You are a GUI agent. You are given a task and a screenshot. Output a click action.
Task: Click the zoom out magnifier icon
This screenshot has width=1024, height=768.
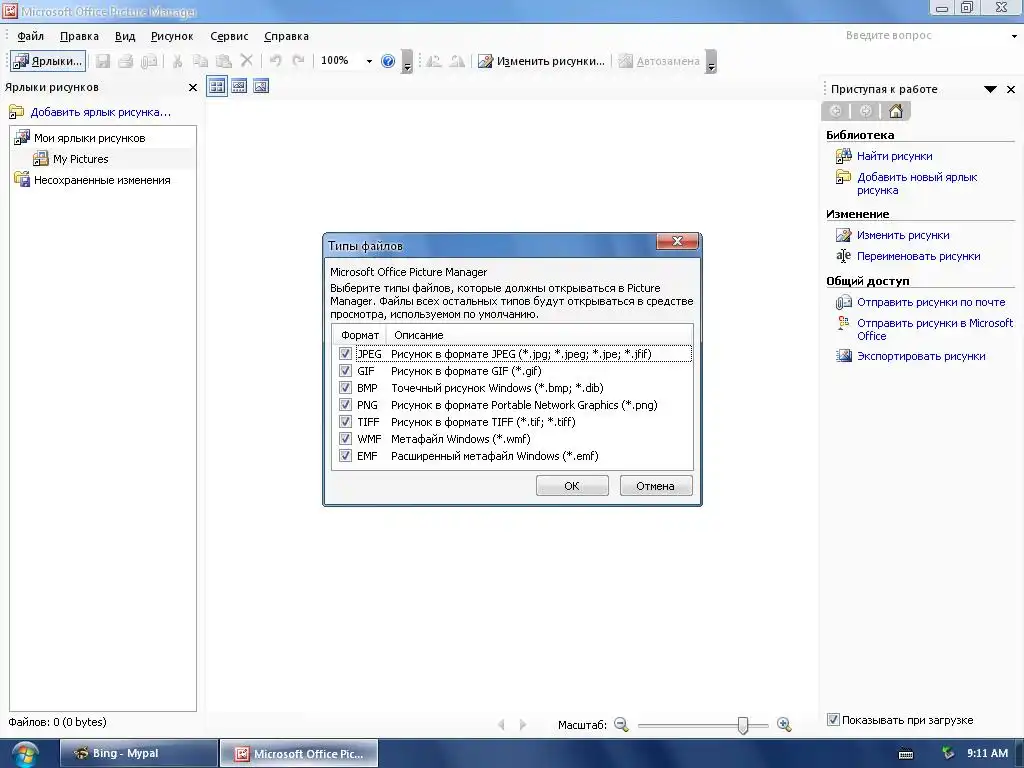tap(621, 724)
